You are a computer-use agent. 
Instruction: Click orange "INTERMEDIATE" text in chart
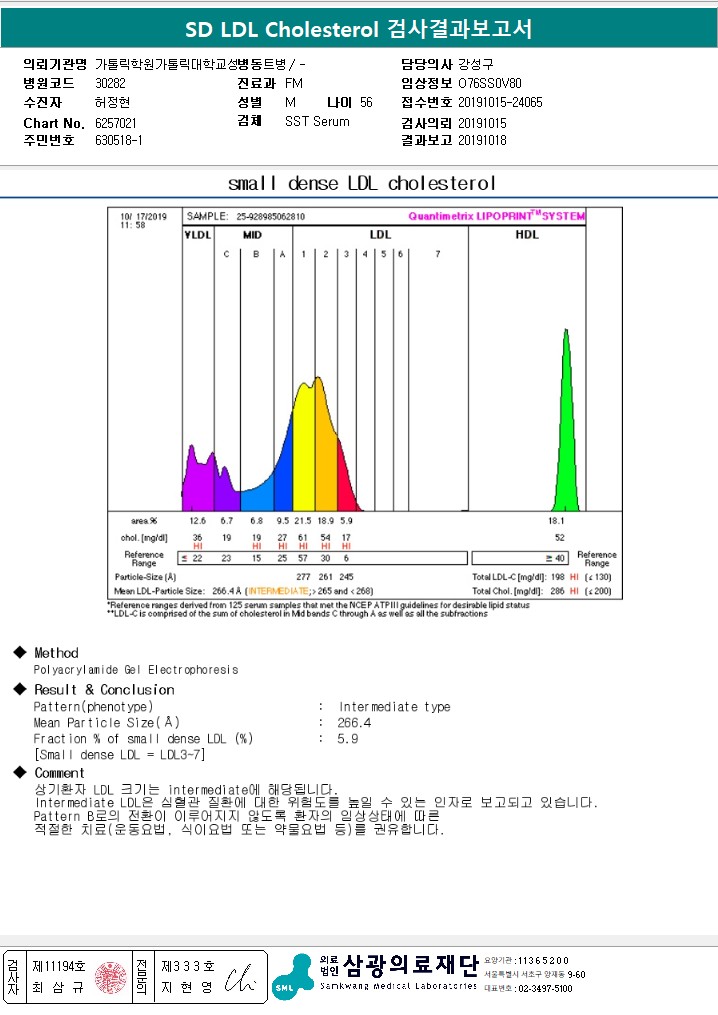coord(278,591)
